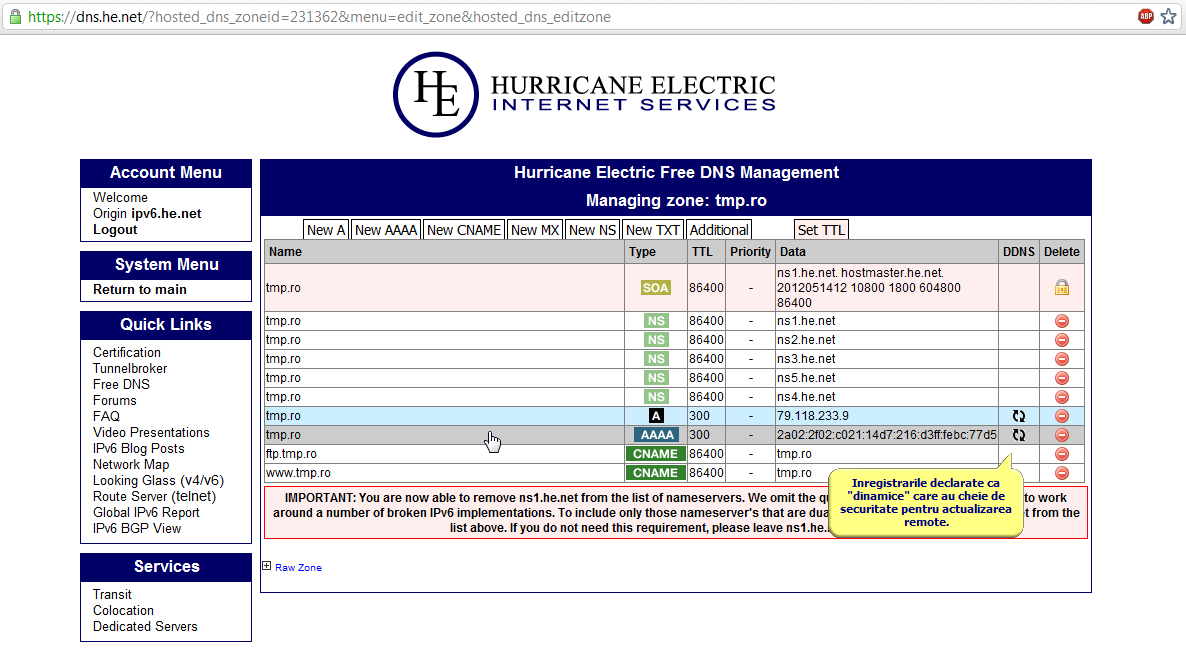Open the Route Server (telnet) link
This screenshot has height=660, width=1186.
pyautogui.click(x=154, y=497)
